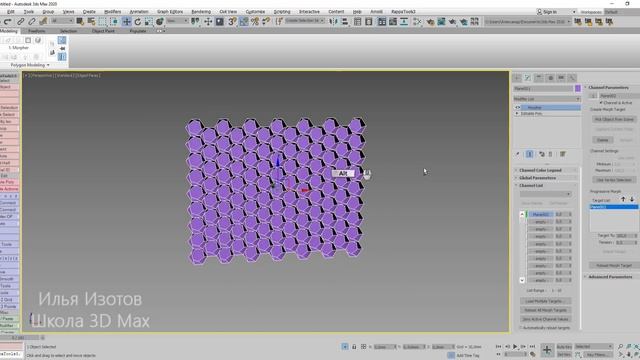Click the Mirror tool icon

coord(333,22)
